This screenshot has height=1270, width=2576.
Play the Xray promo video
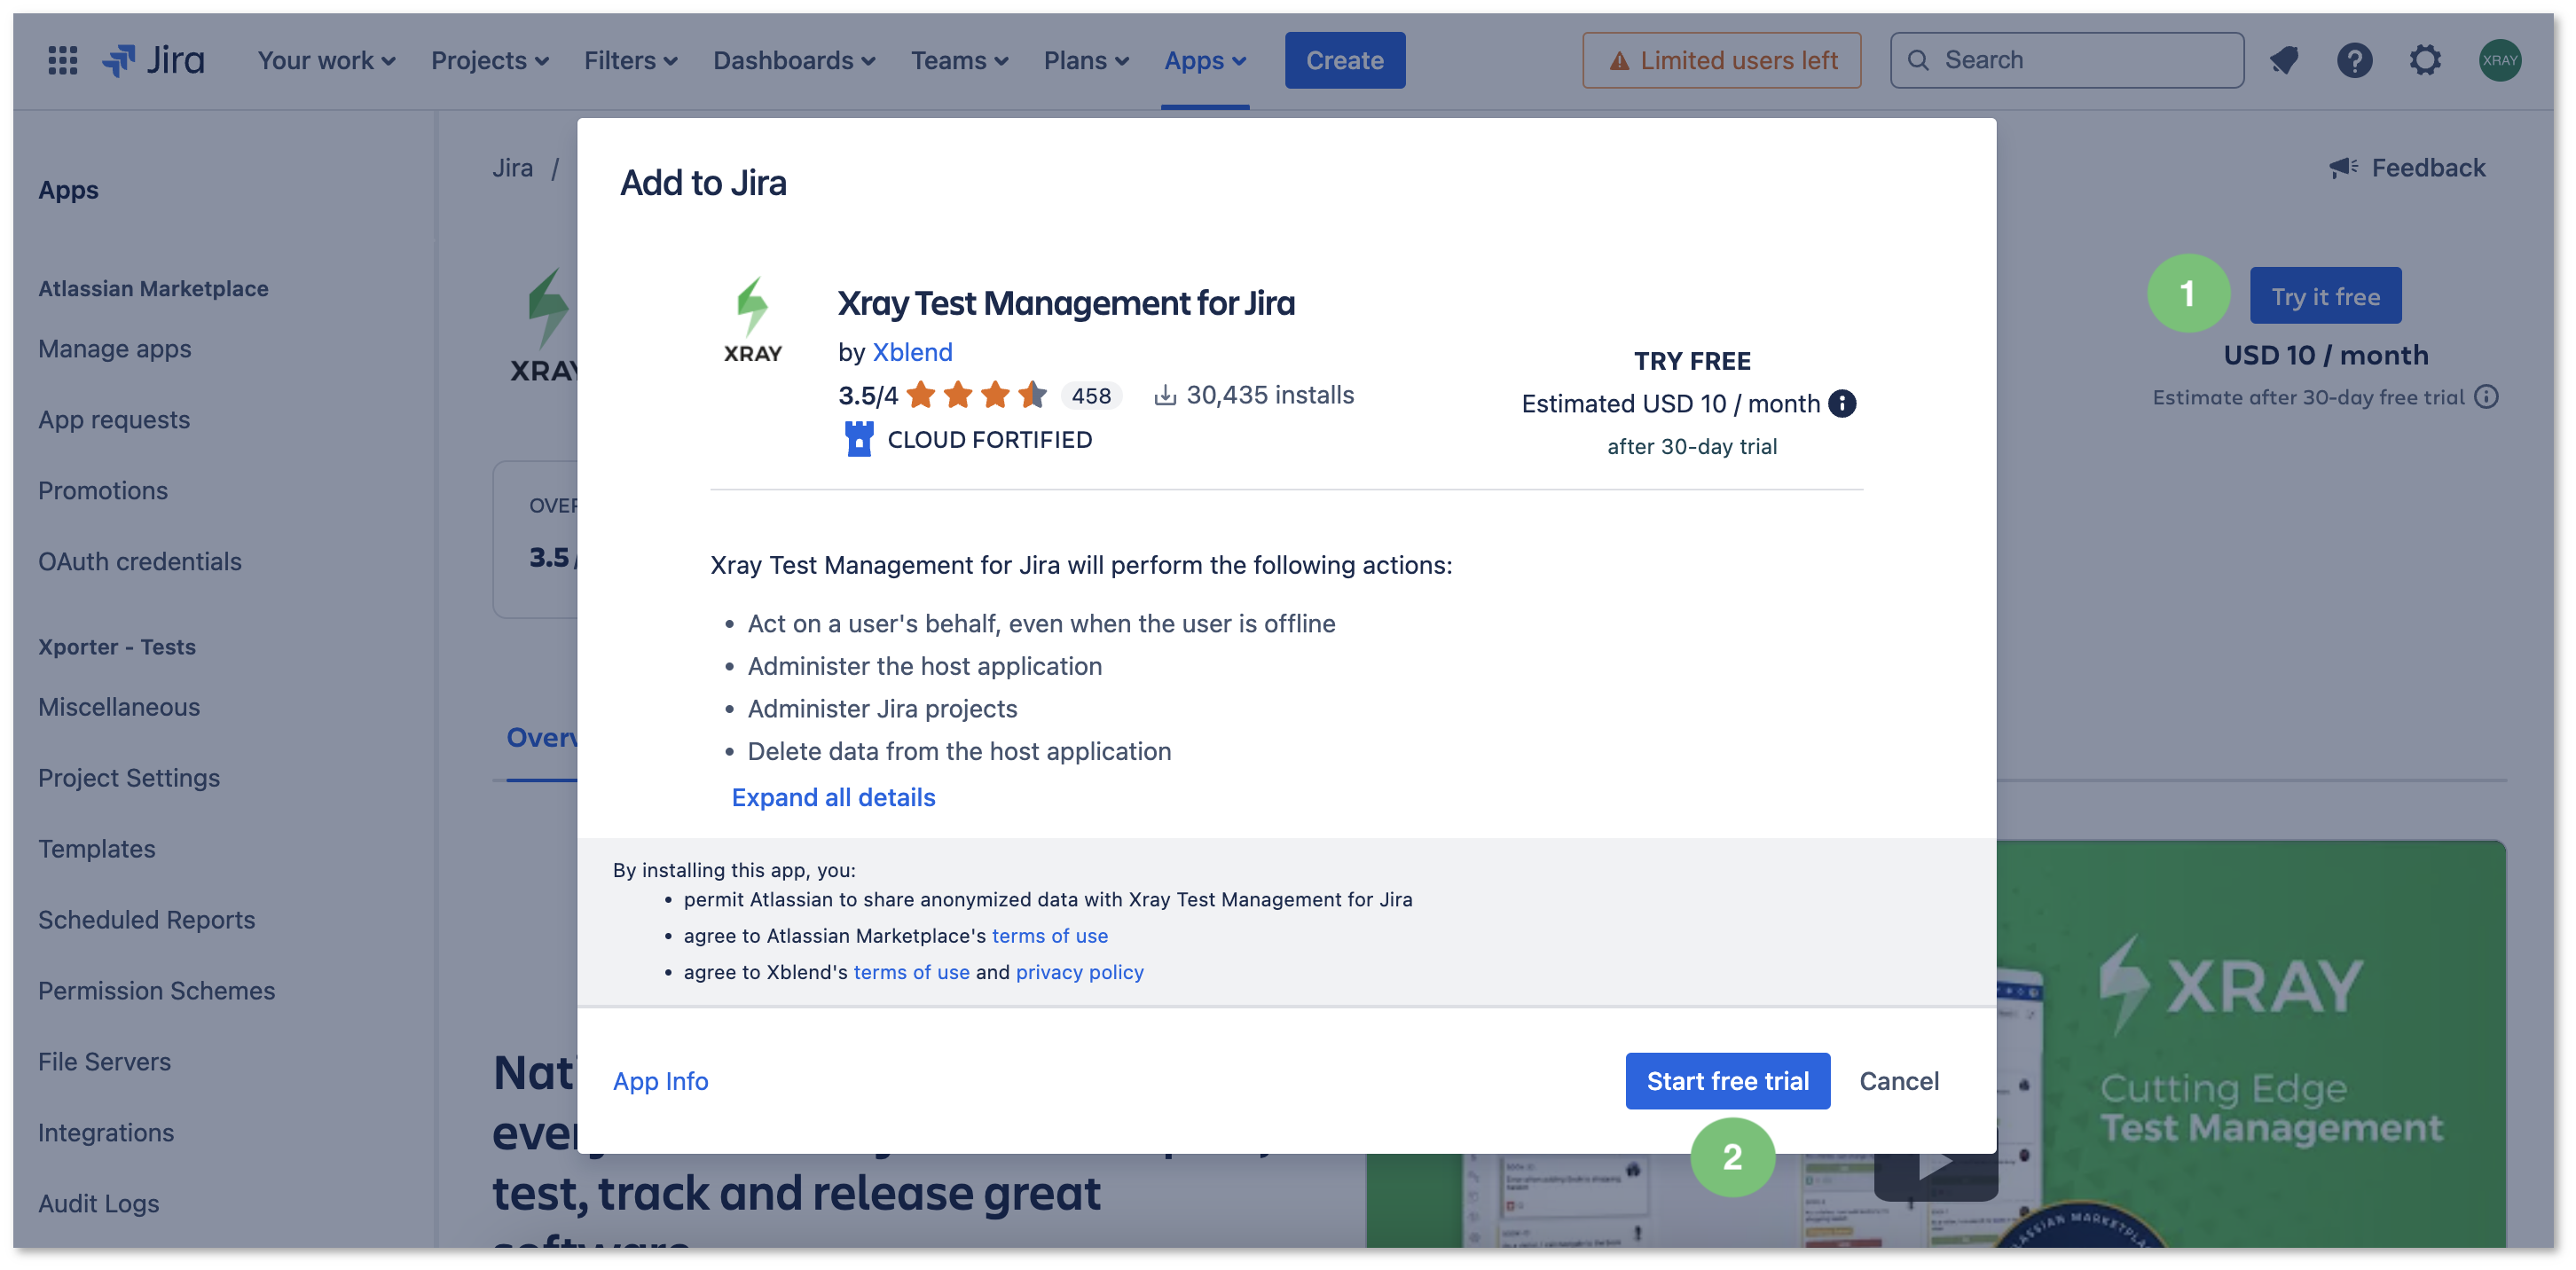(x=1937, y=1163)
